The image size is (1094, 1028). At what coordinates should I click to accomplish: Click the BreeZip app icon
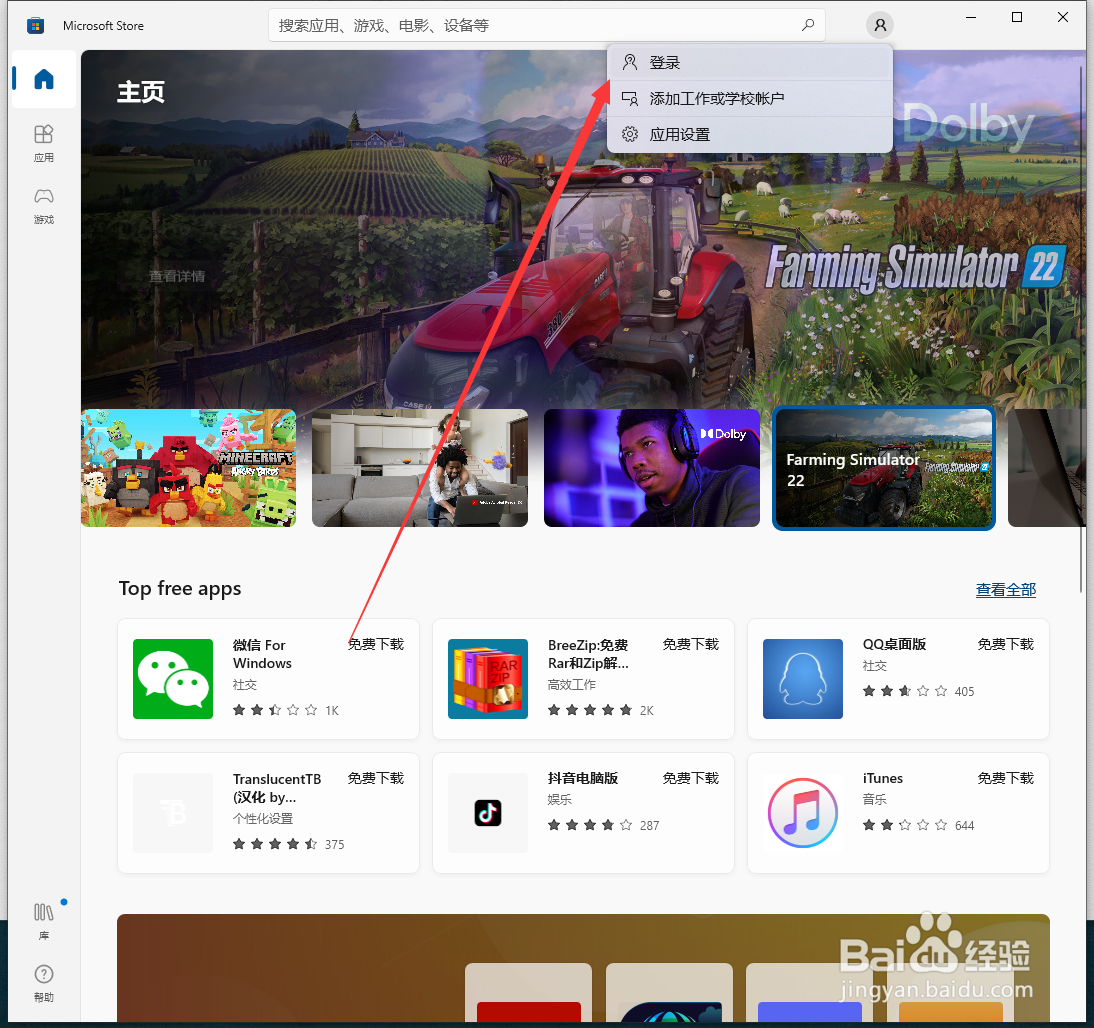click(x=488, y=678)
